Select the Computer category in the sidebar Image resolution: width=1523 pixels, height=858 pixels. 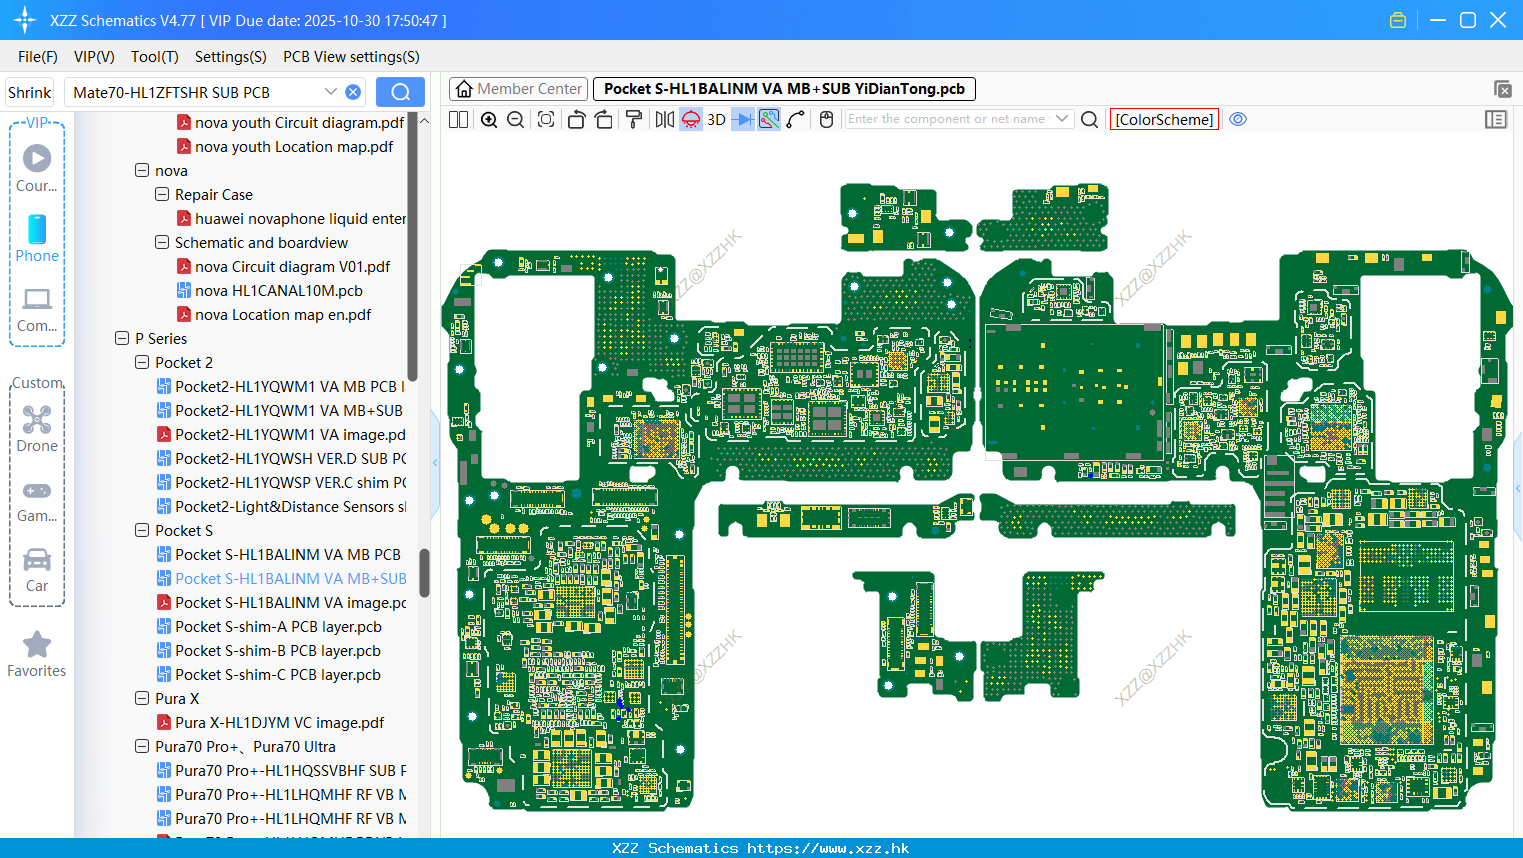pyautogui.click(x=37, y=308)
